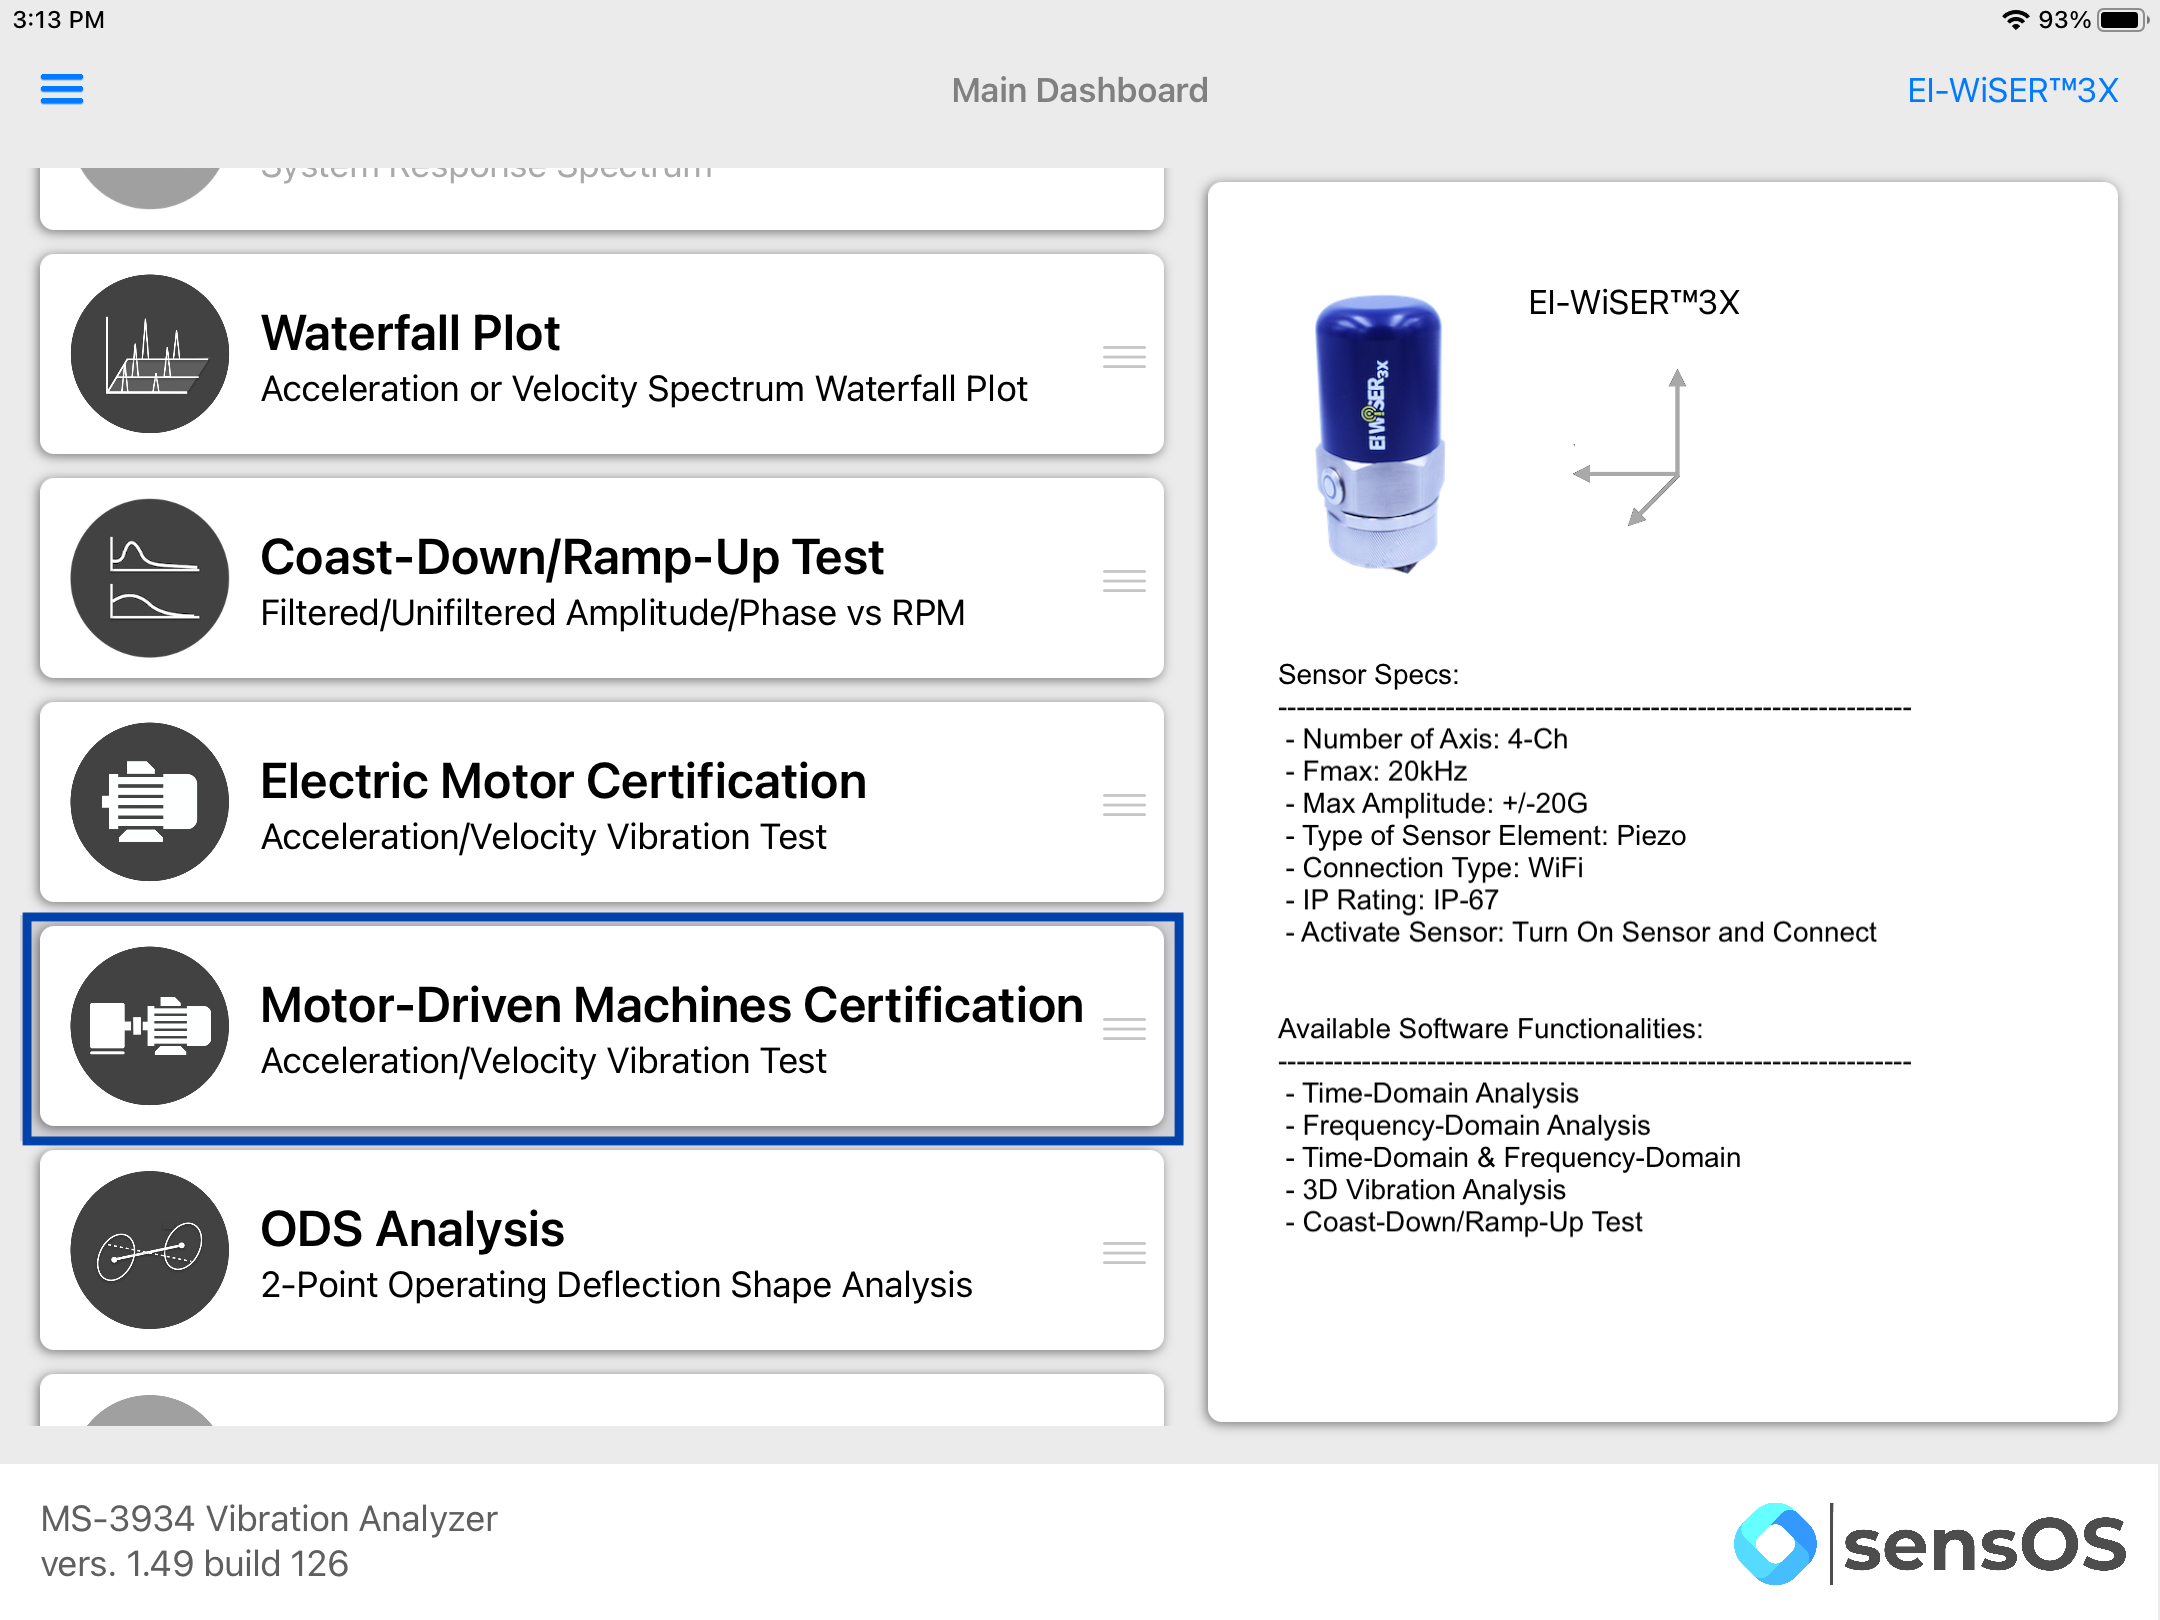Image resolution: width=2160 pixels, height=1620 pixels.
Task: Tap the battery status icon
Action: (2122, 20)
